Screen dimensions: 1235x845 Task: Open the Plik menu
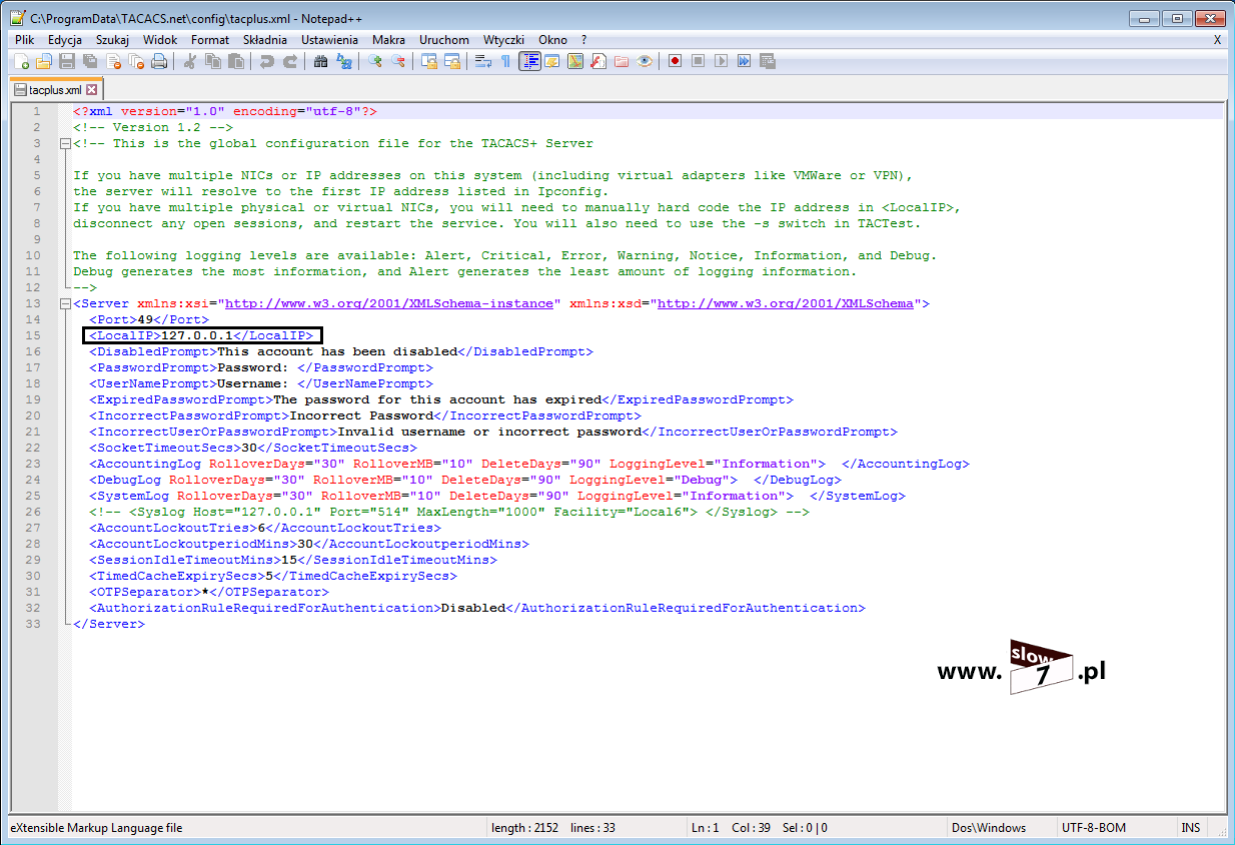[25, 40]
